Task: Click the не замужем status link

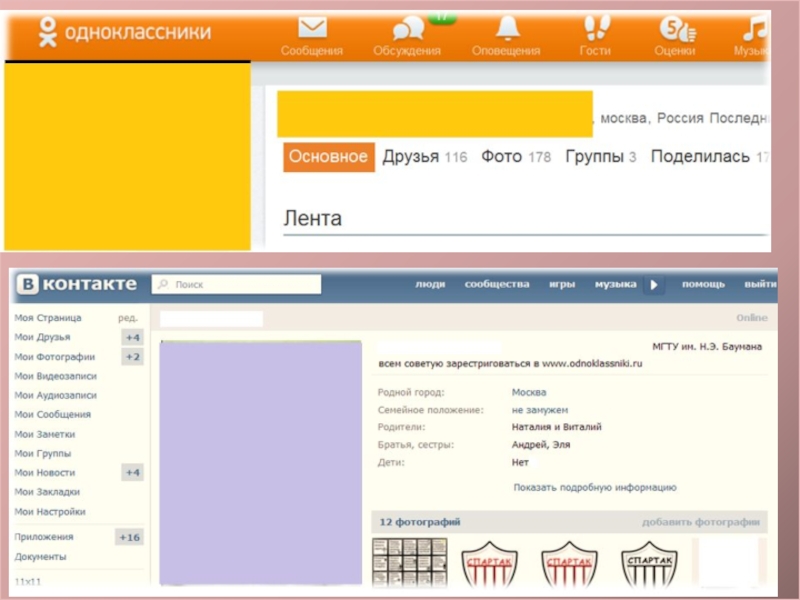Action: coord(539,410)
